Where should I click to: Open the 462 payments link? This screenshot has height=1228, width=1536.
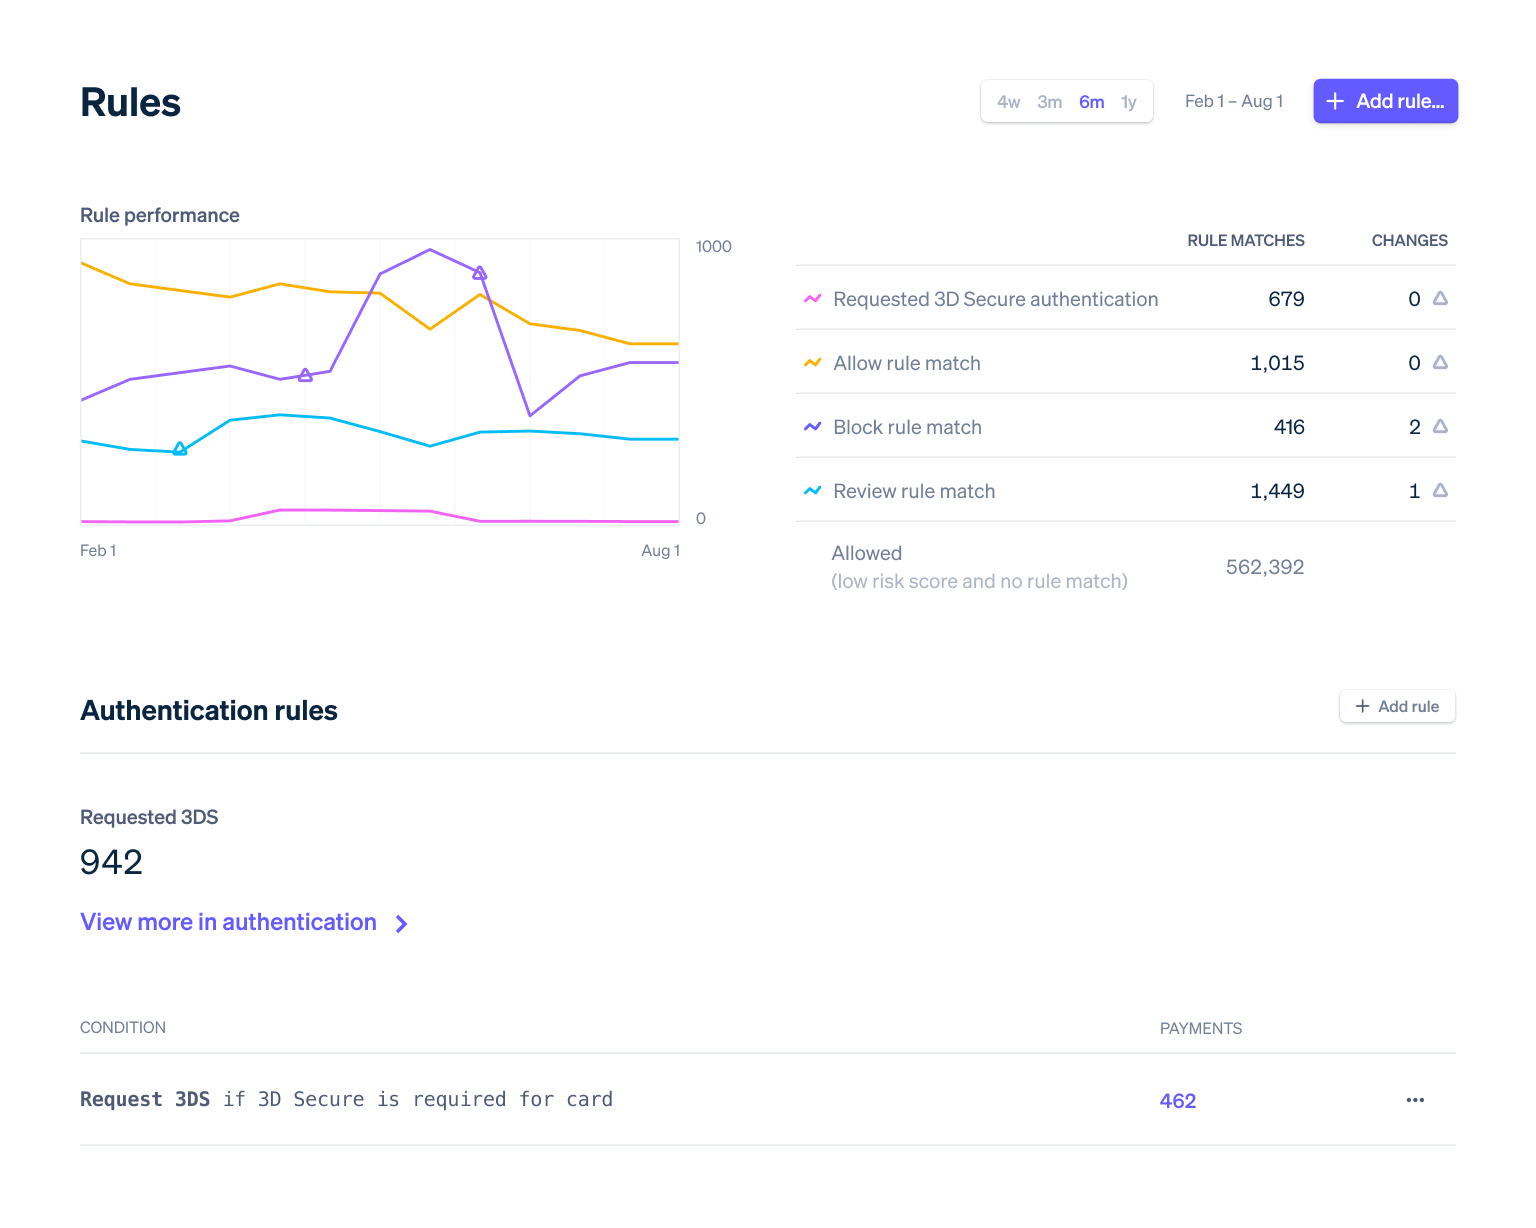pyautogui.click(x=1178, y=1101)
